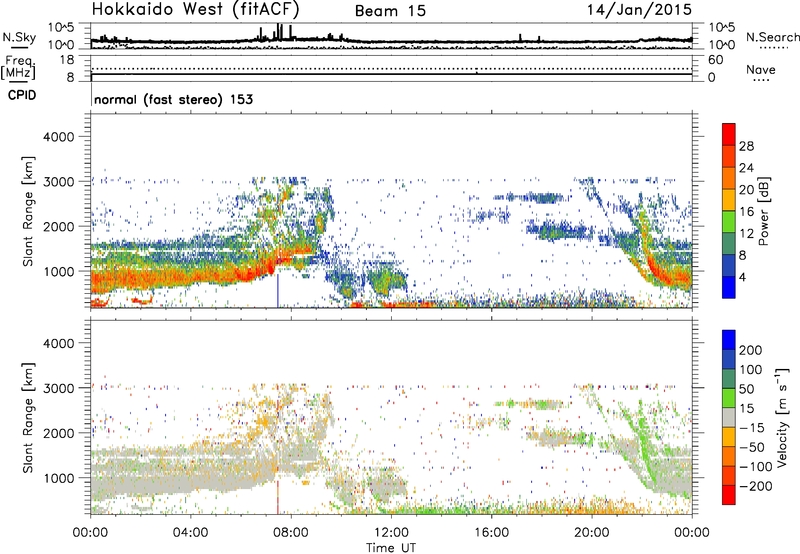Image resolution: width=800 pixels, height=554 pixels.
Task: Pick the red top segment of power colorbar
Action: (729, 134)
